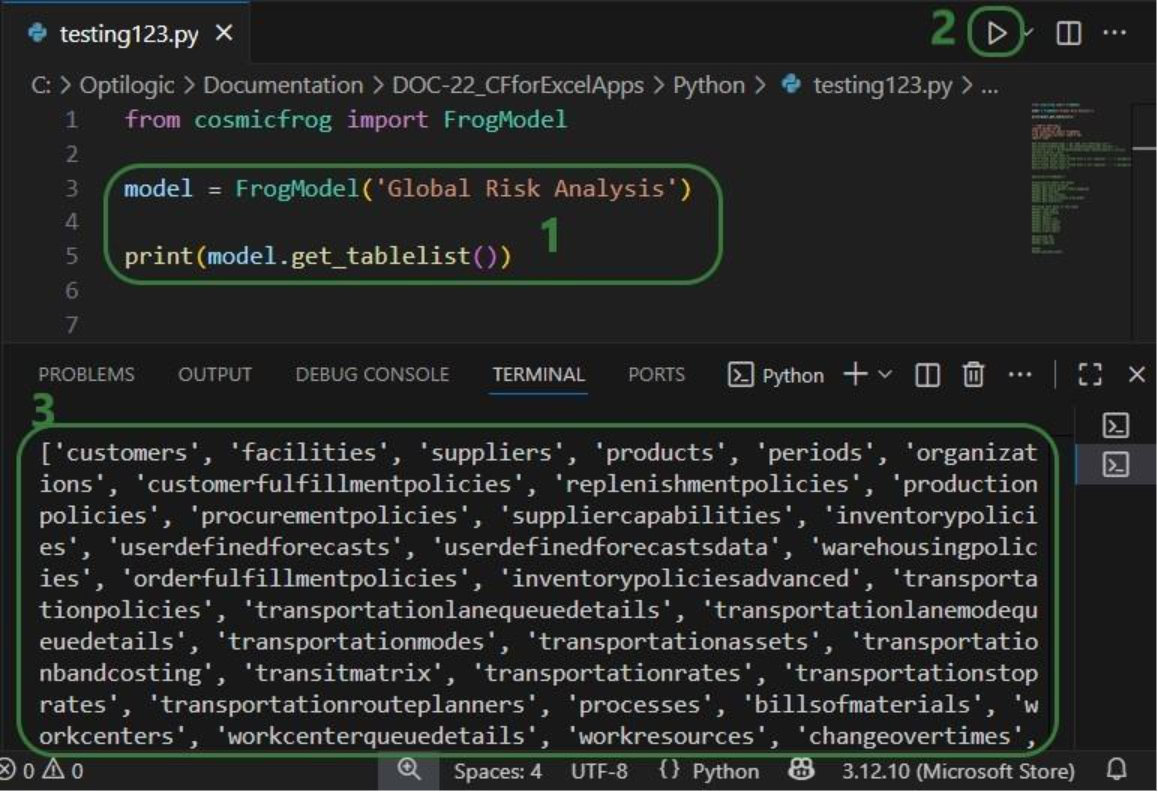Screen dimensions: 1158x792
Task: Click the text 'FrogModel' in the import line
Action: point(505,120)
